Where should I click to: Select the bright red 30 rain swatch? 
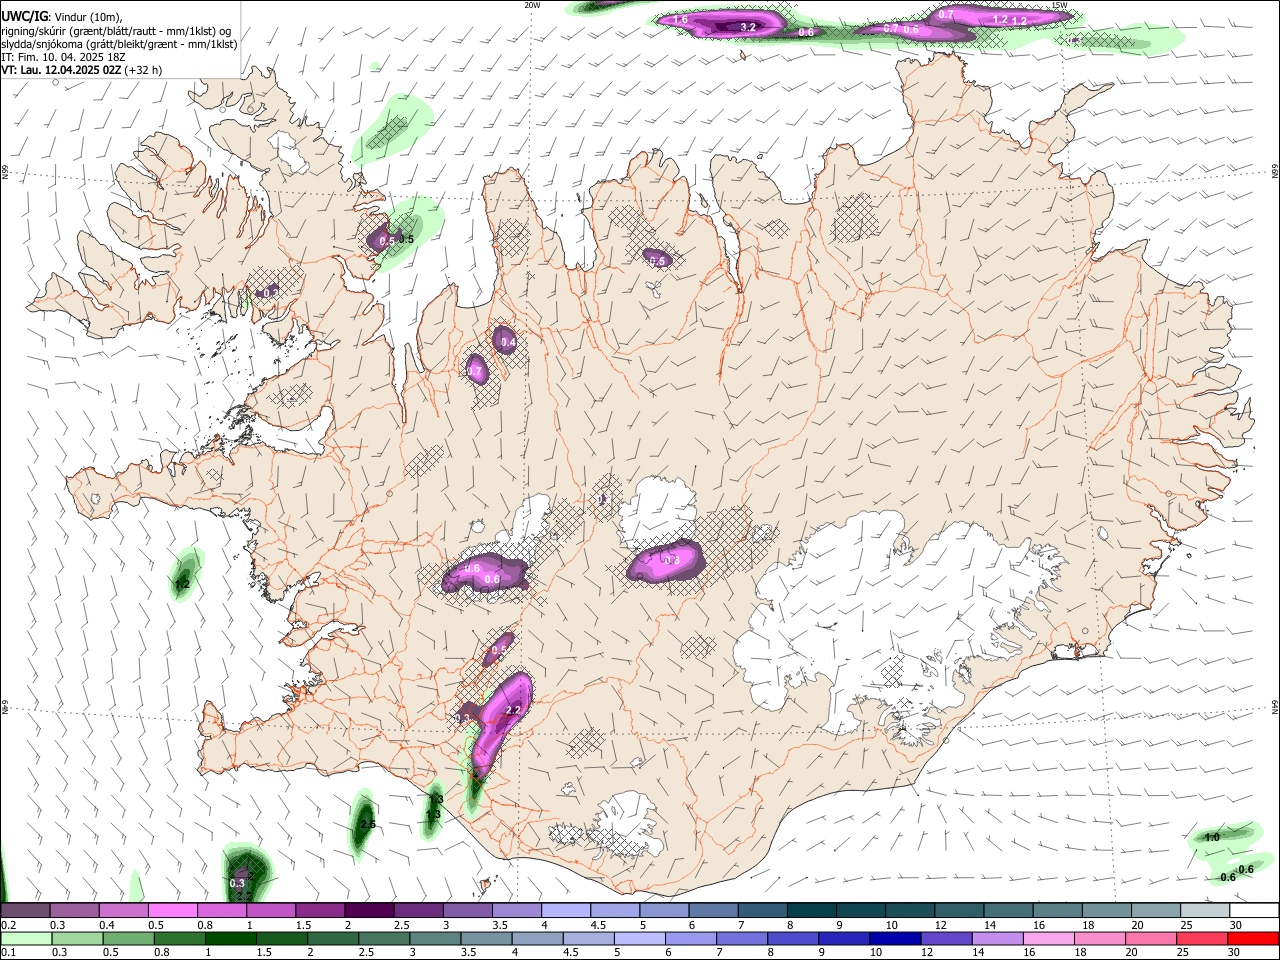click(1254, 938)
